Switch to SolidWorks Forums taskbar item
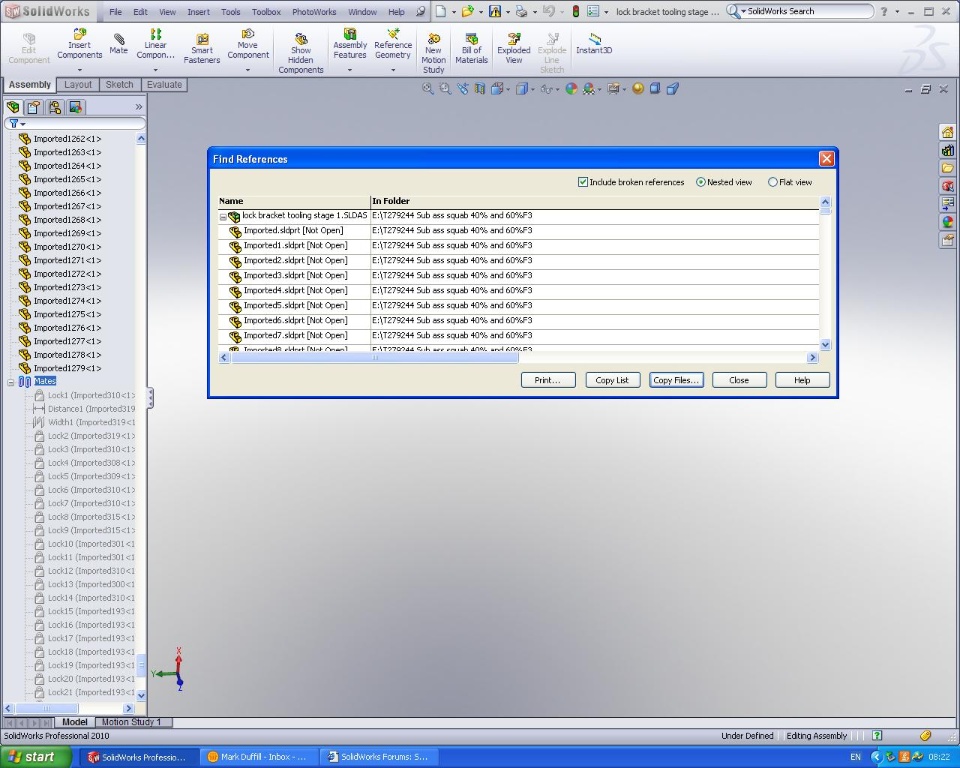The image size is (960, 768). click(x=378, y=757)
